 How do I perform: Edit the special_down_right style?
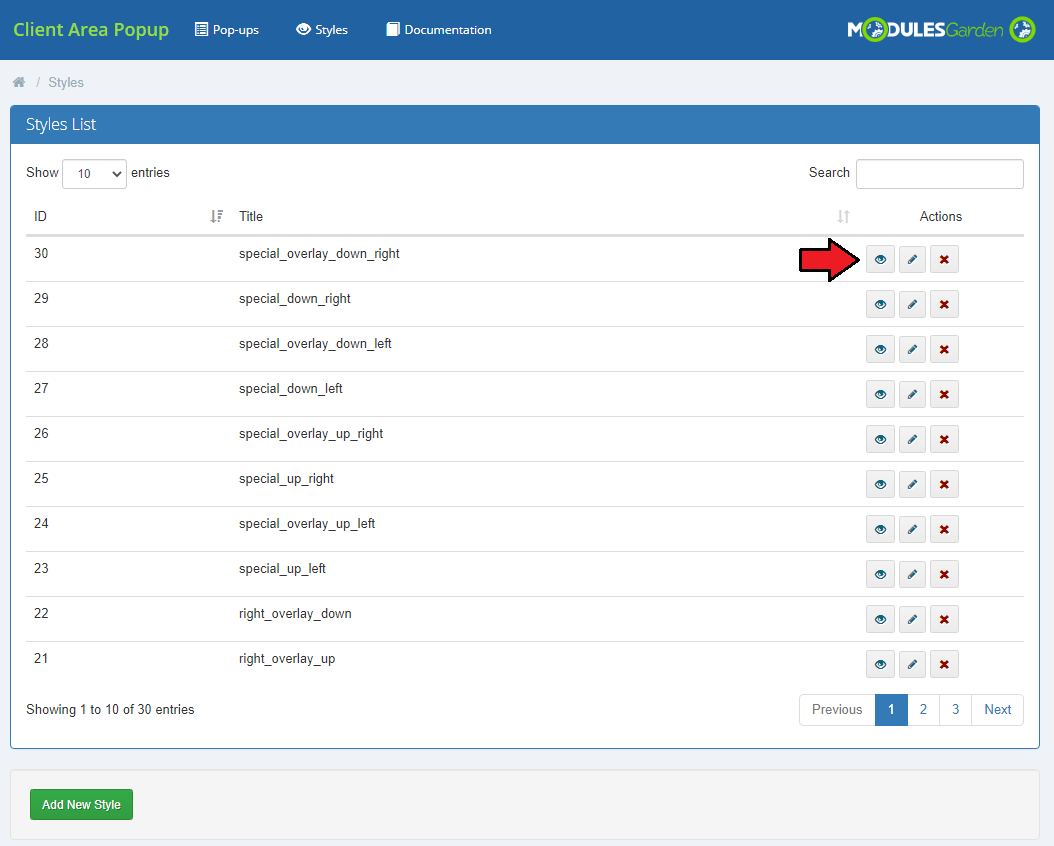pos(912,304)
